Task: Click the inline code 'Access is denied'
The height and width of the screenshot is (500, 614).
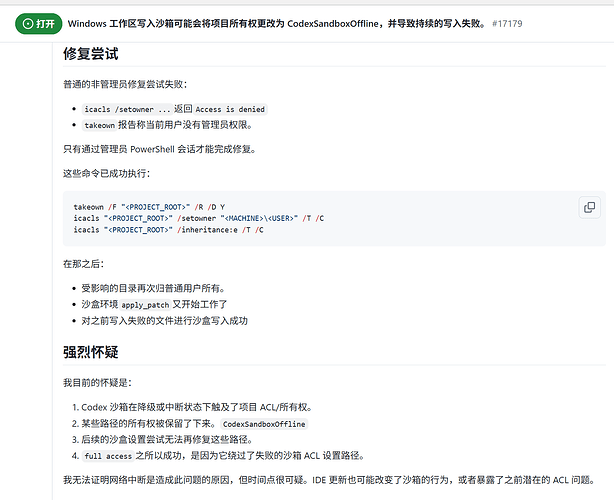Action: click(230, 109)
